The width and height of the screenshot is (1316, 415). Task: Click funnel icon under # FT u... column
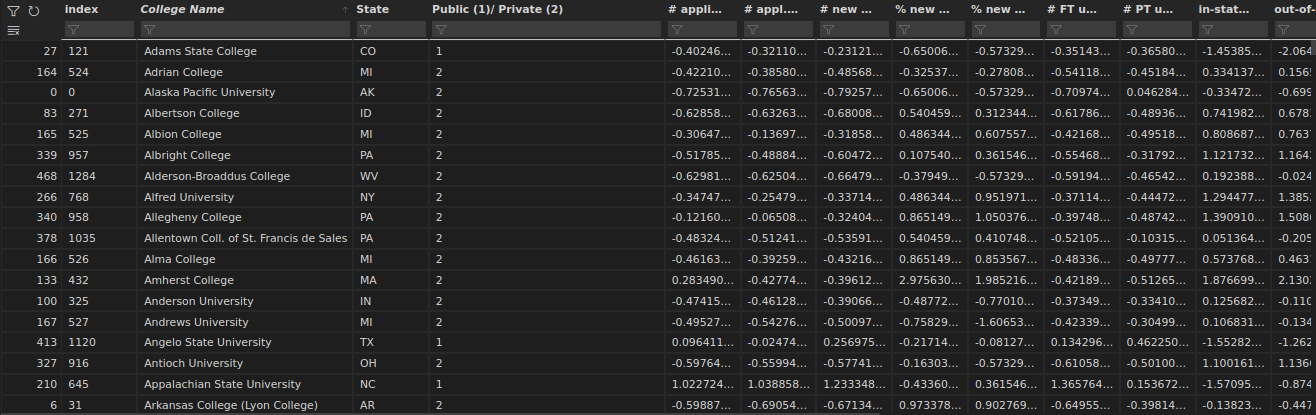click(x=1056, y=30)
